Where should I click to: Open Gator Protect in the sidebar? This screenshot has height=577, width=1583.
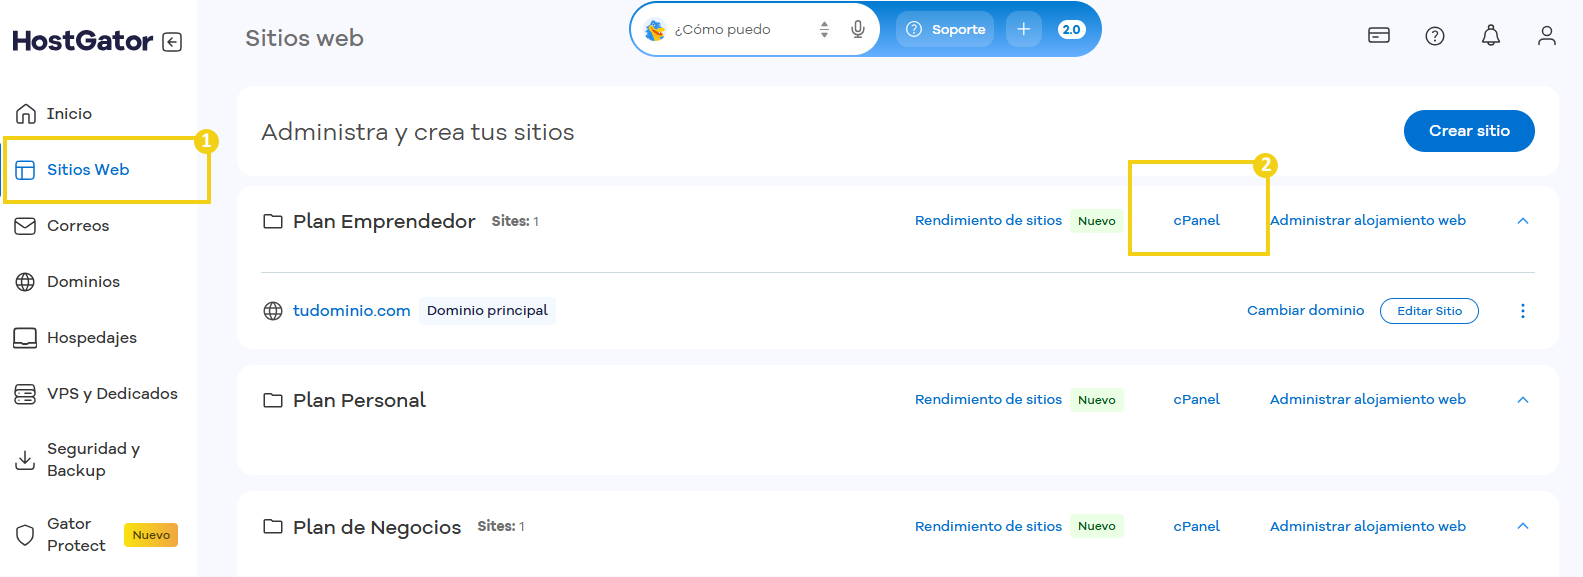76,535
